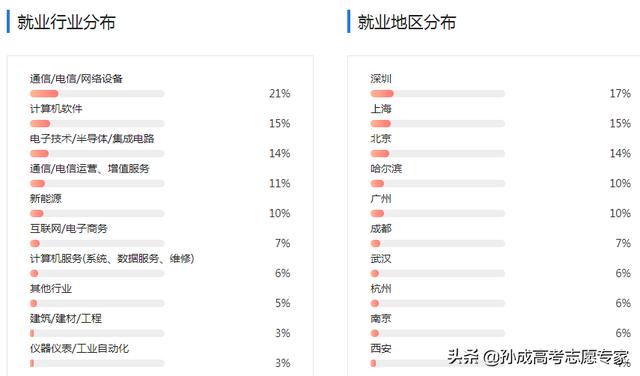
Task: Select the 互联网/电子商务 industry label
Action: tap(69, 229)
